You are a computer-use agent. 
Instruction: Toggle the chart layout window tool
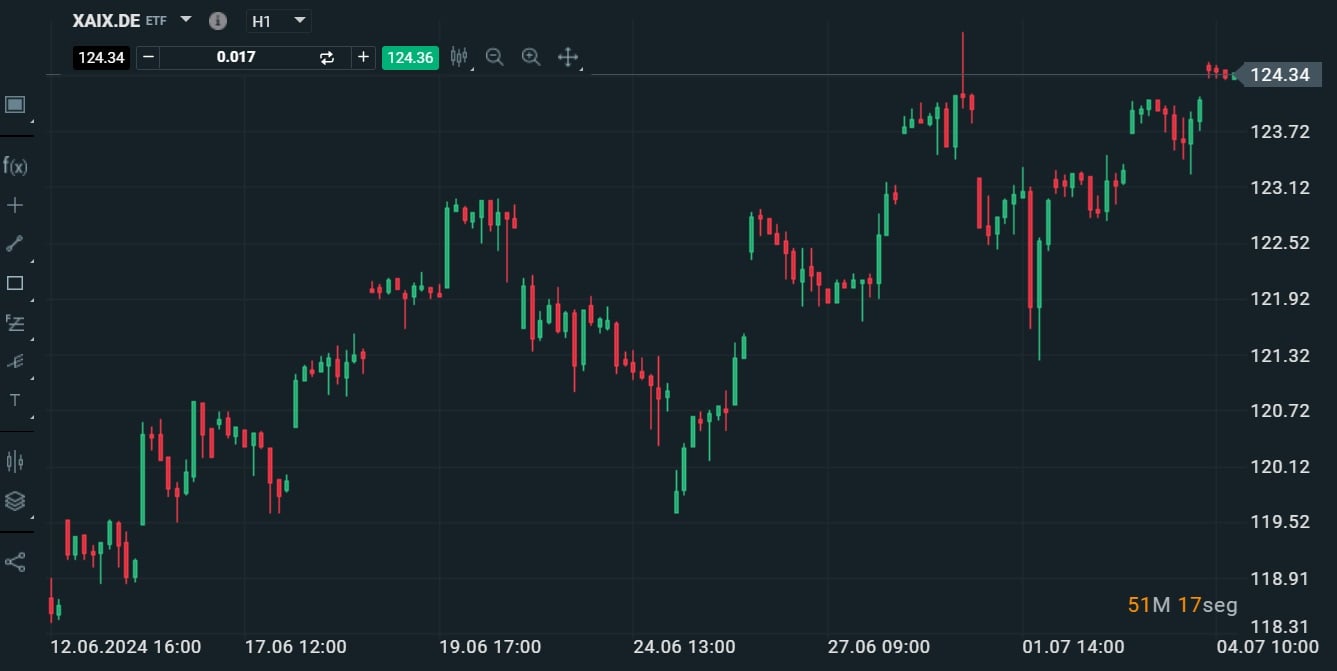point(15,104)
